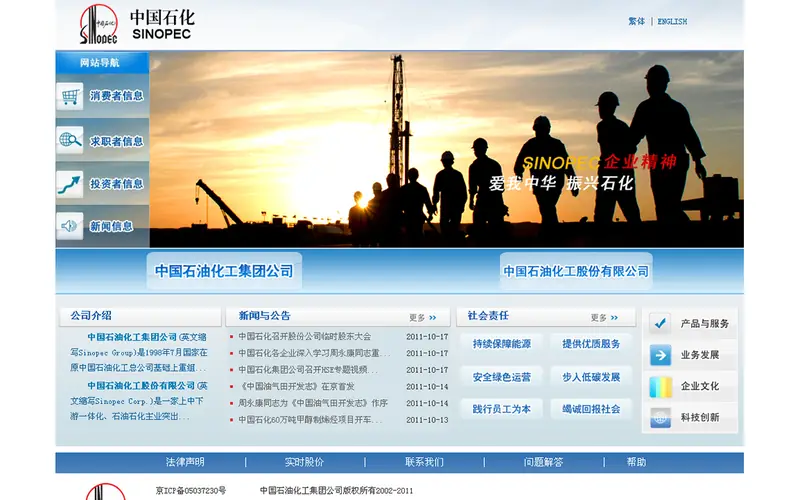800x500 pixels.
Task: Open 求职者信息 in the site navigation
Action: [117, 141]
